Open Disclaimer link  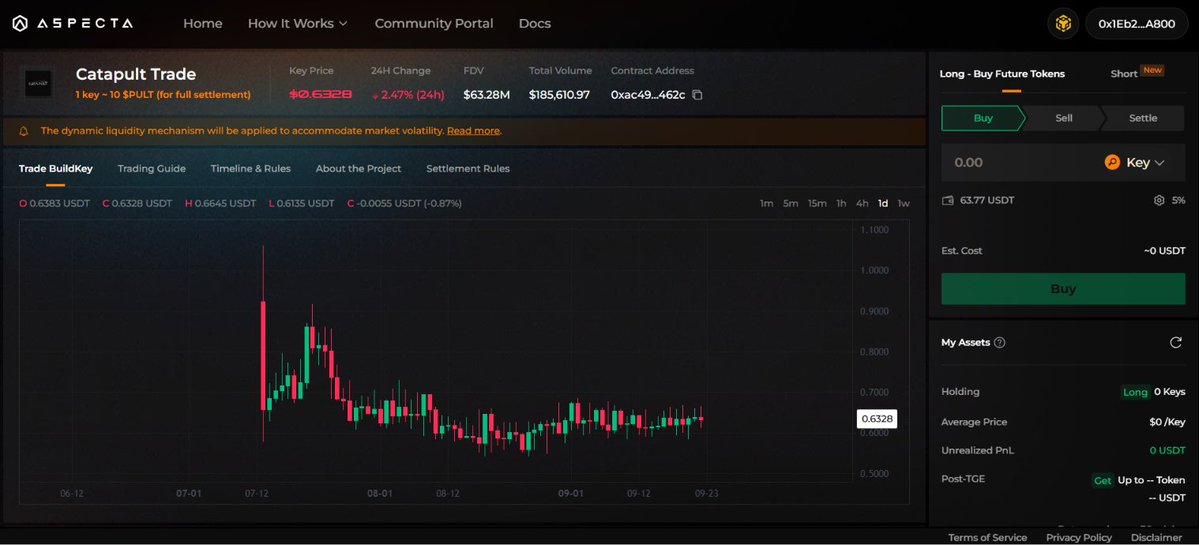tap(1156, 537)
